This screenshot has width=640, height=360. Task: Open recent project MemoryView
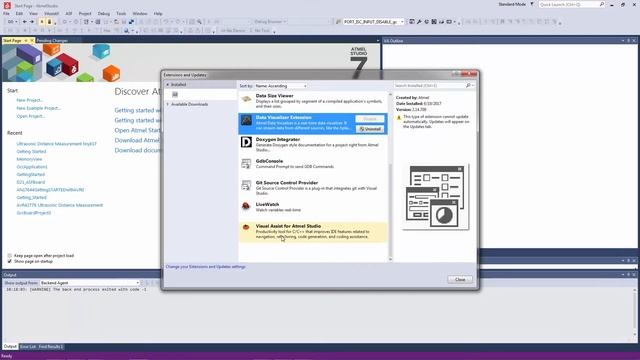click(29, 159)
